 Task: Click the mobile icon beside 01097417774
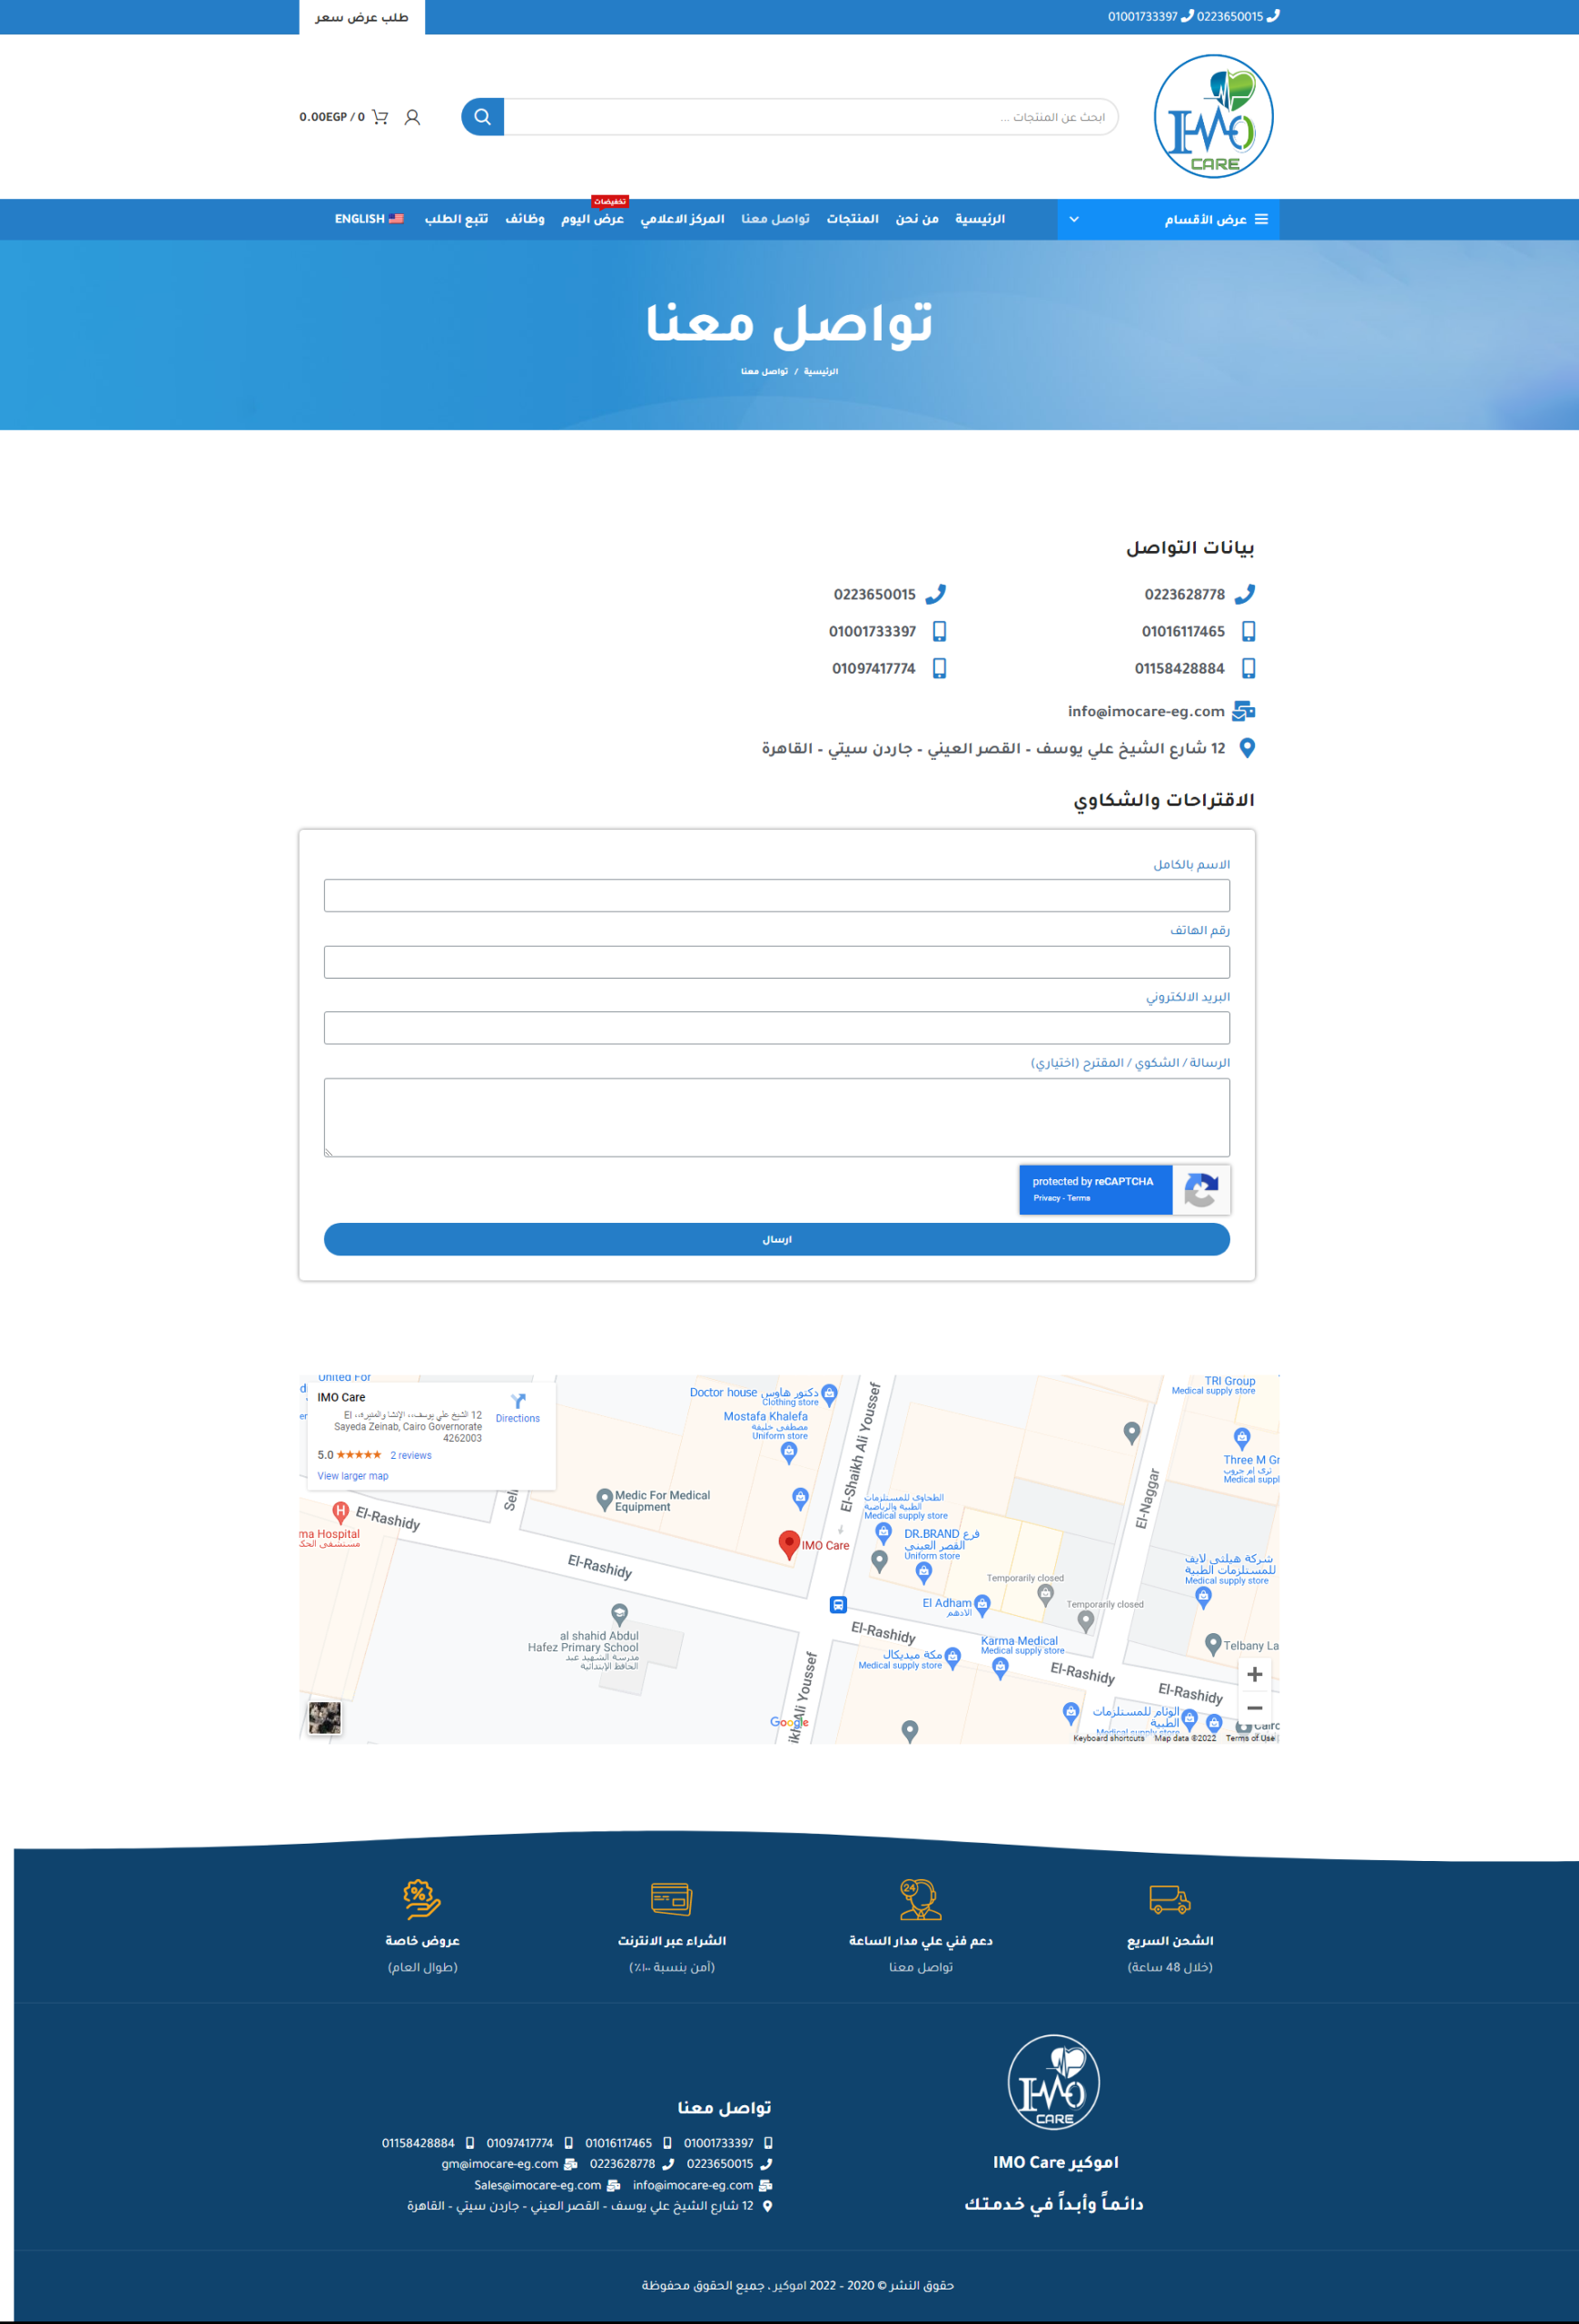click(939, 668)
